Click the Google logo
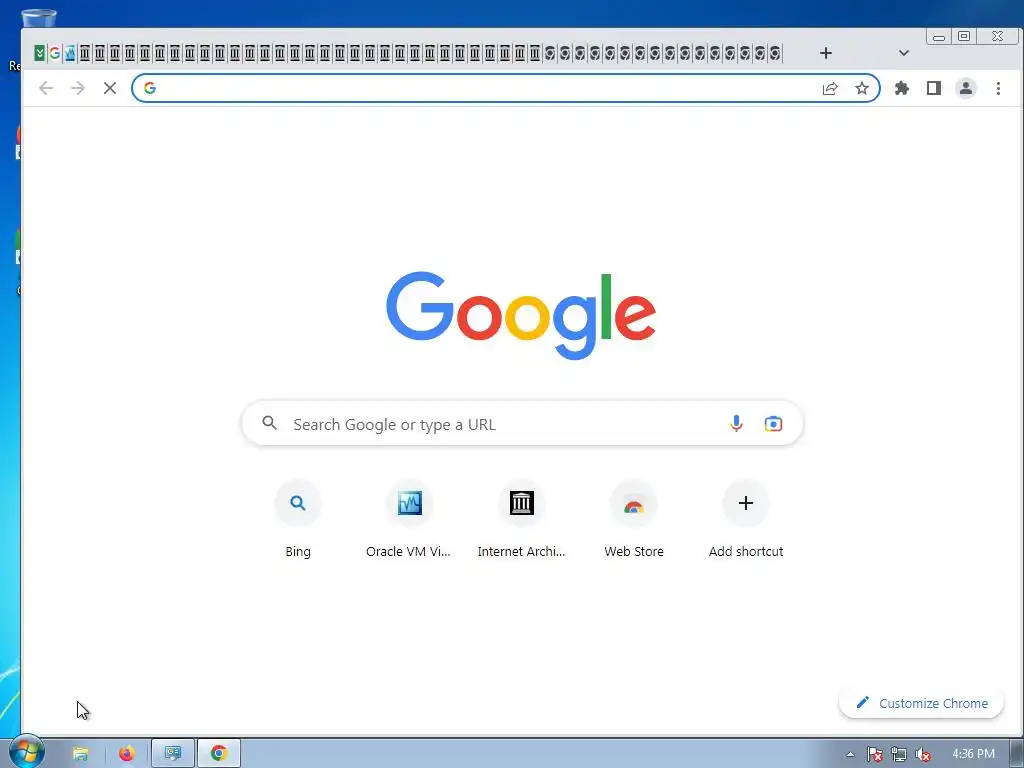 click(520, 315)
